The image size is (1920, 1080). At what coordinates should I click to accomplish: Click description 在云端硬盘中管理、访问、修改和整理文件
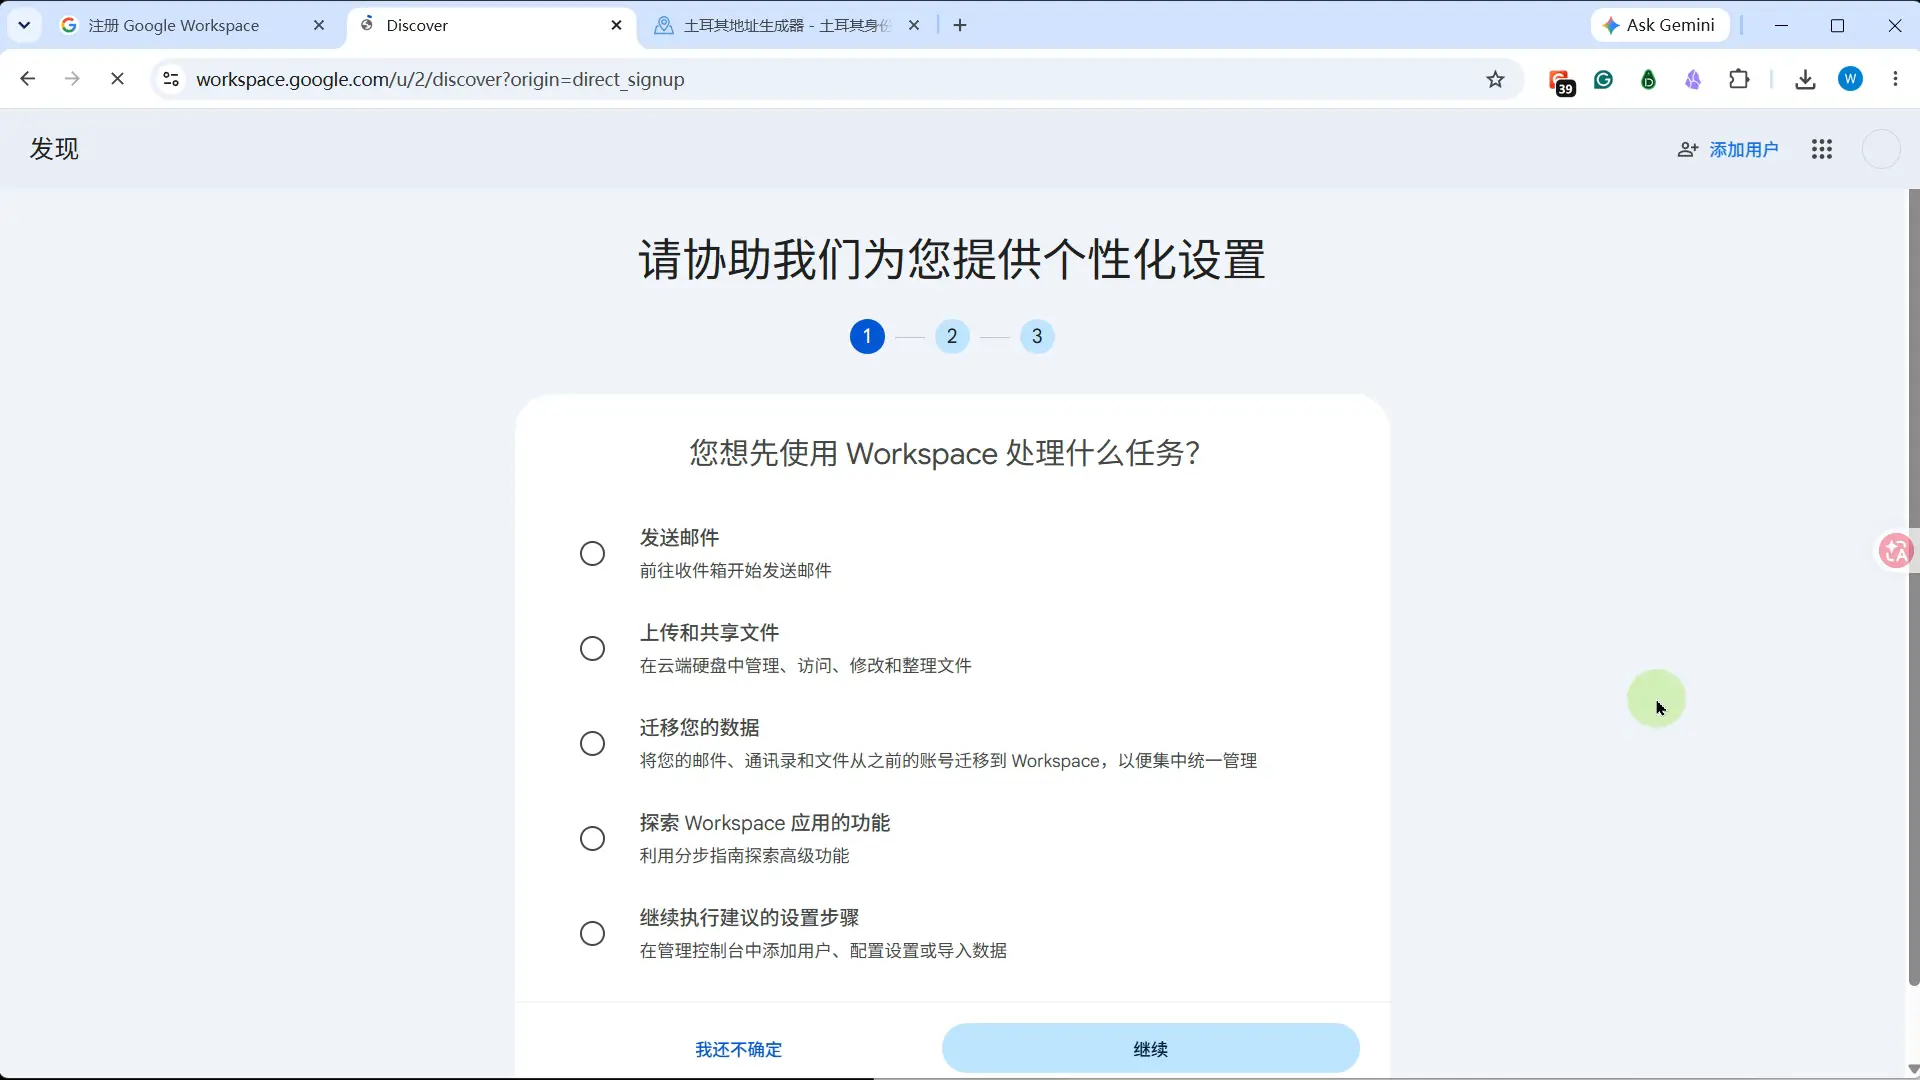[x=805, y=666]
